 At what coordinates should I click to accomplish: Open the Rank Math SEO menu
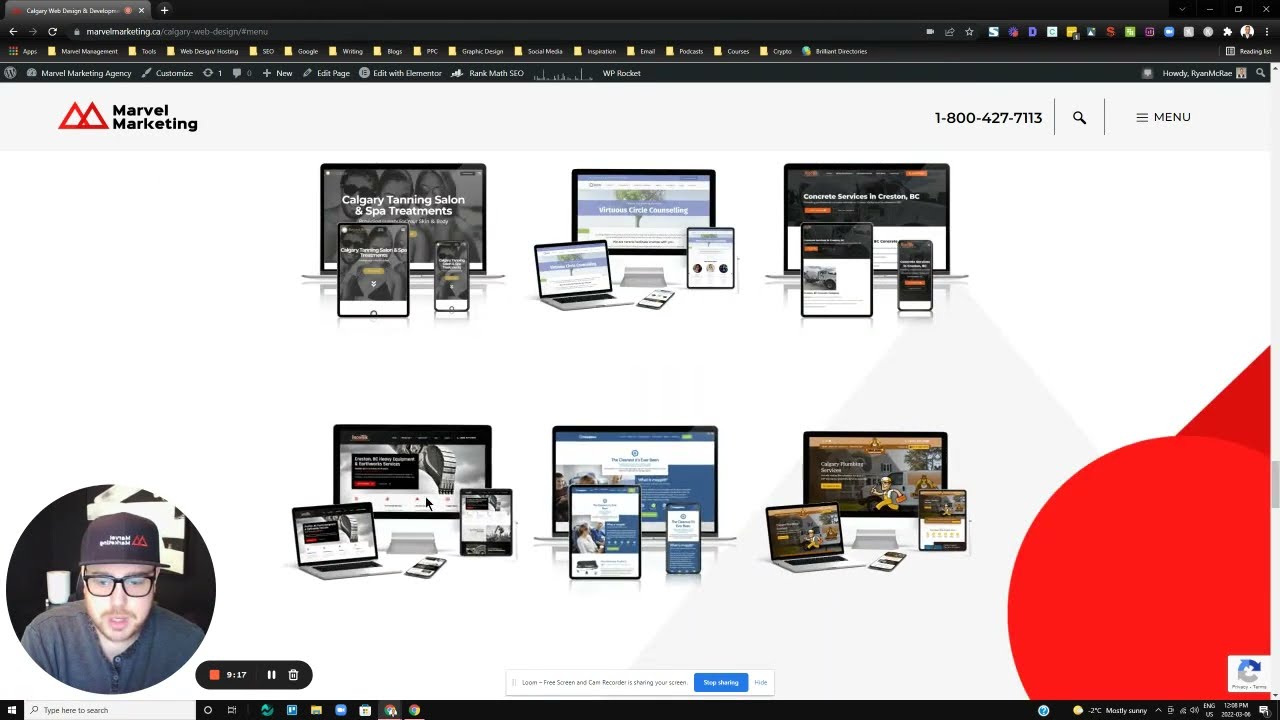488,73
